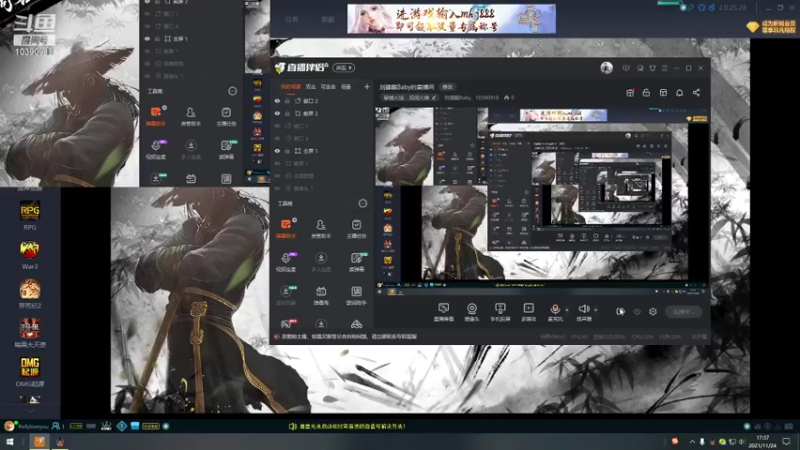This screenshot has height=450, width=800.
Task: Open the 成为新锐会员 membership link
Action: click(x=771, y=27)
